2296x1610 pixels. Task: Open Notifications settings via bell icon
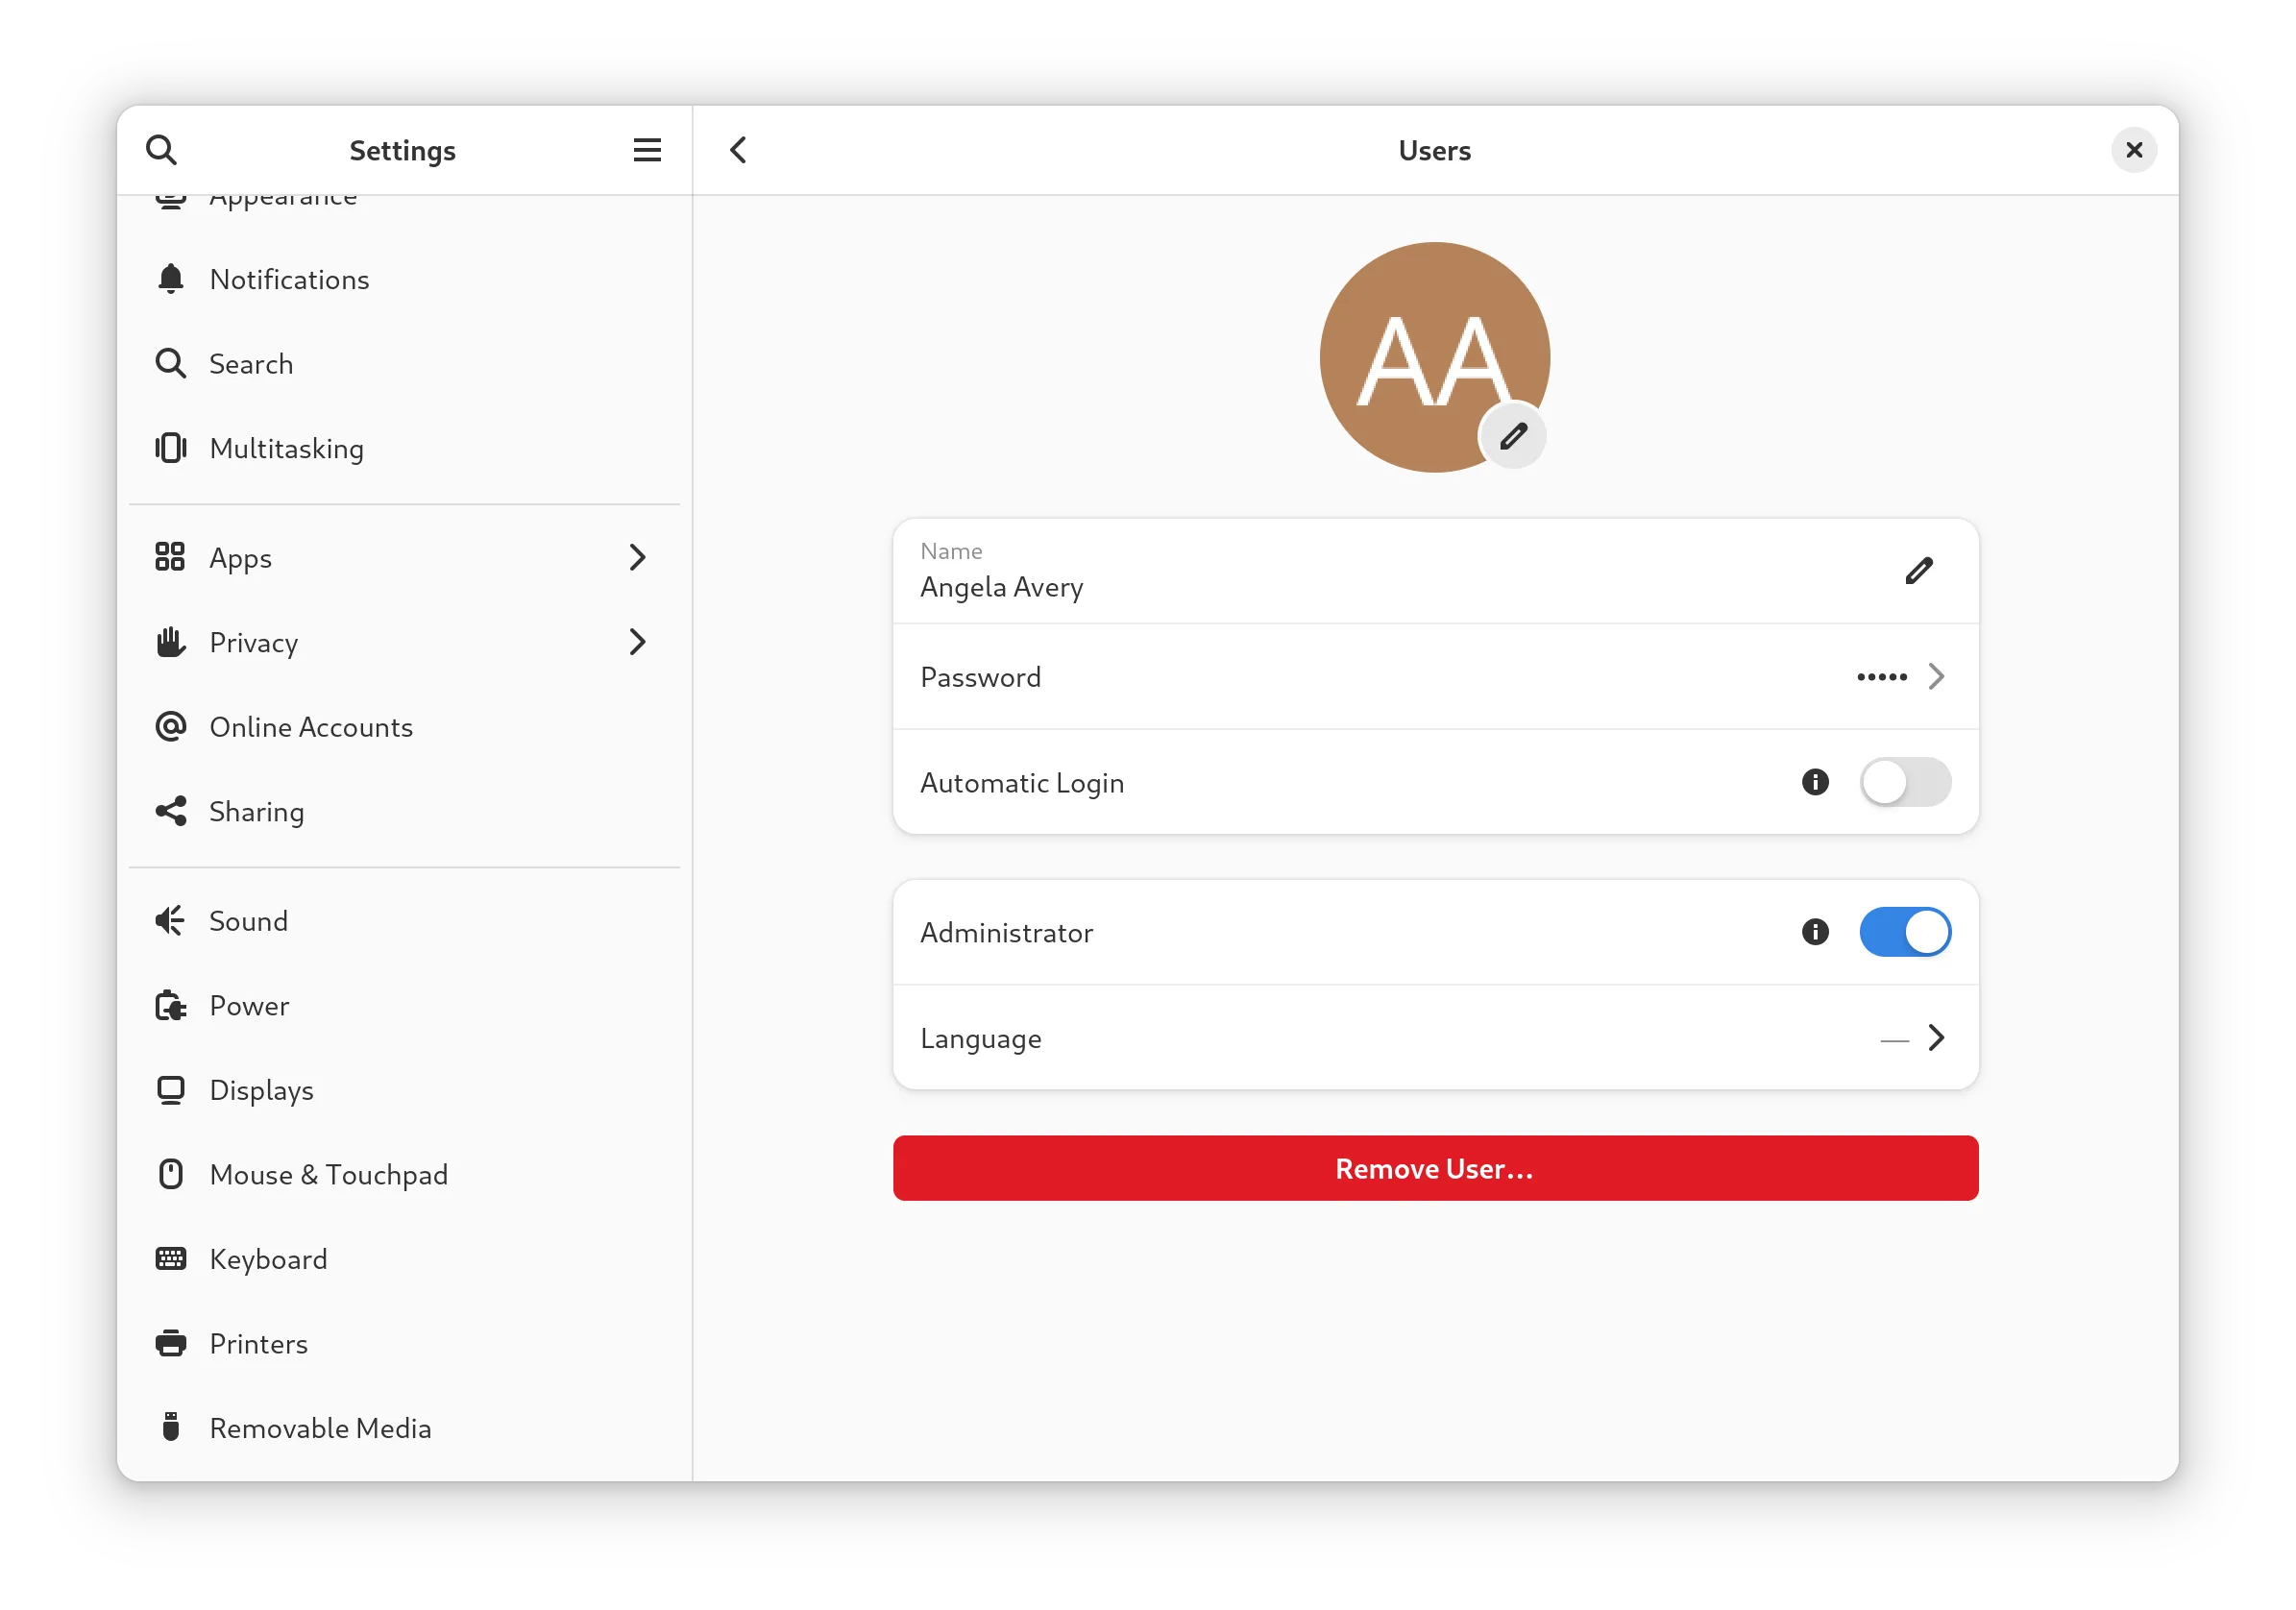[171, 279]
